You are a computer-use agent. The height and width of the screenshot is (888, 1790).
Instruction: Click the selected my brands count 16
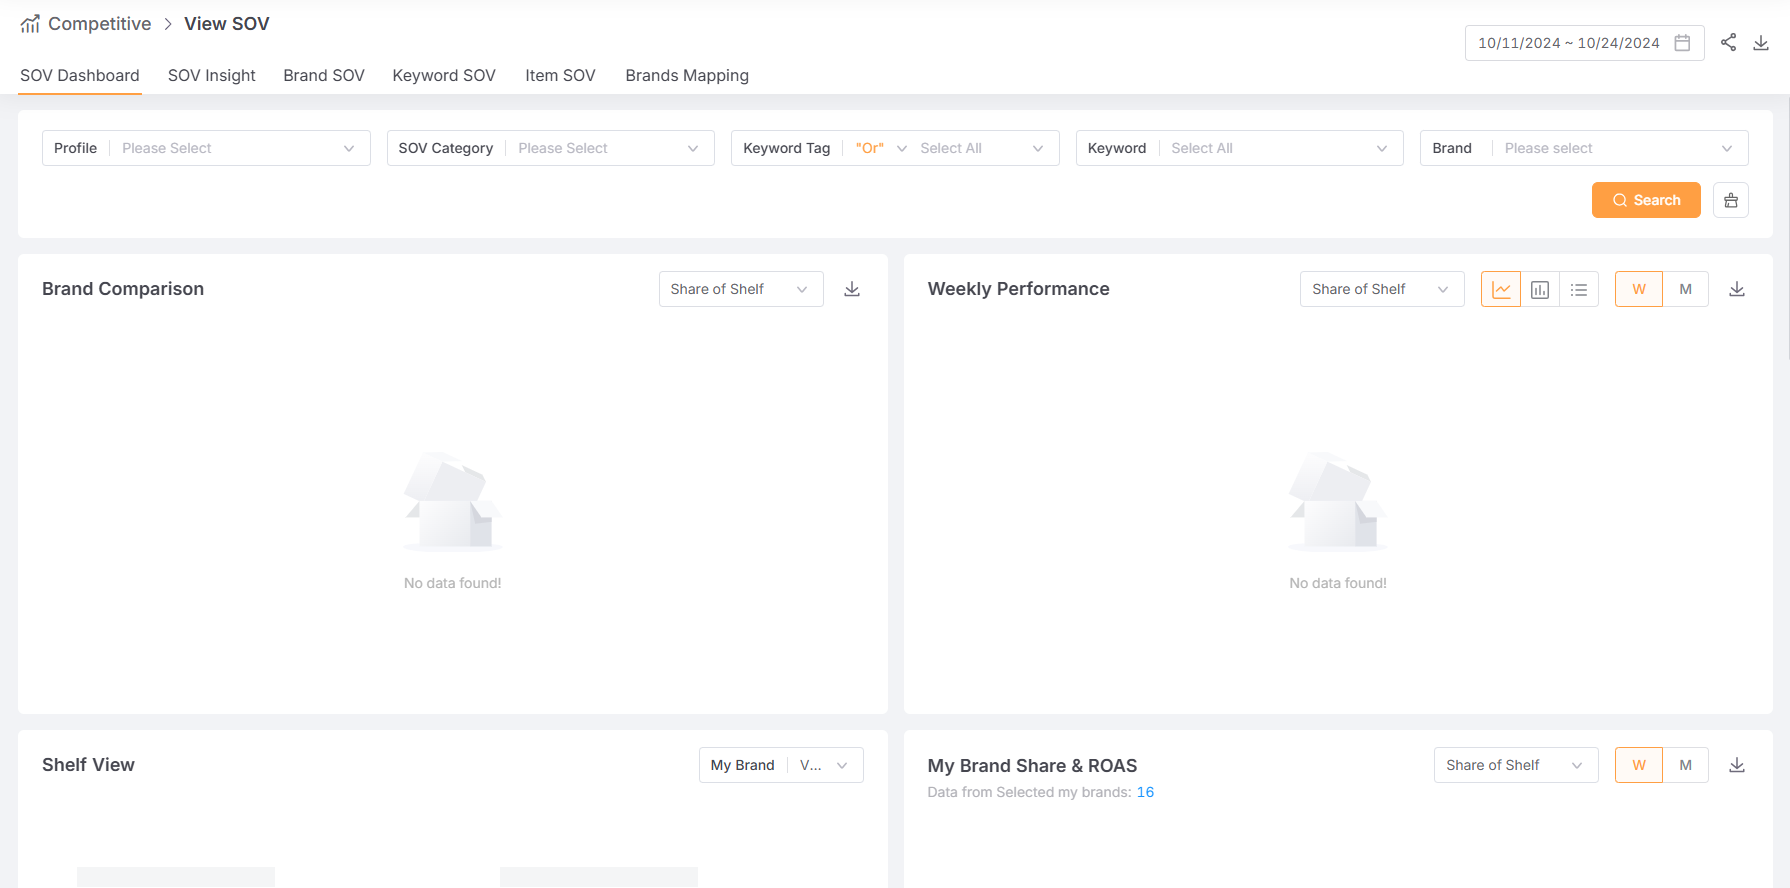tap(1145, 792)
